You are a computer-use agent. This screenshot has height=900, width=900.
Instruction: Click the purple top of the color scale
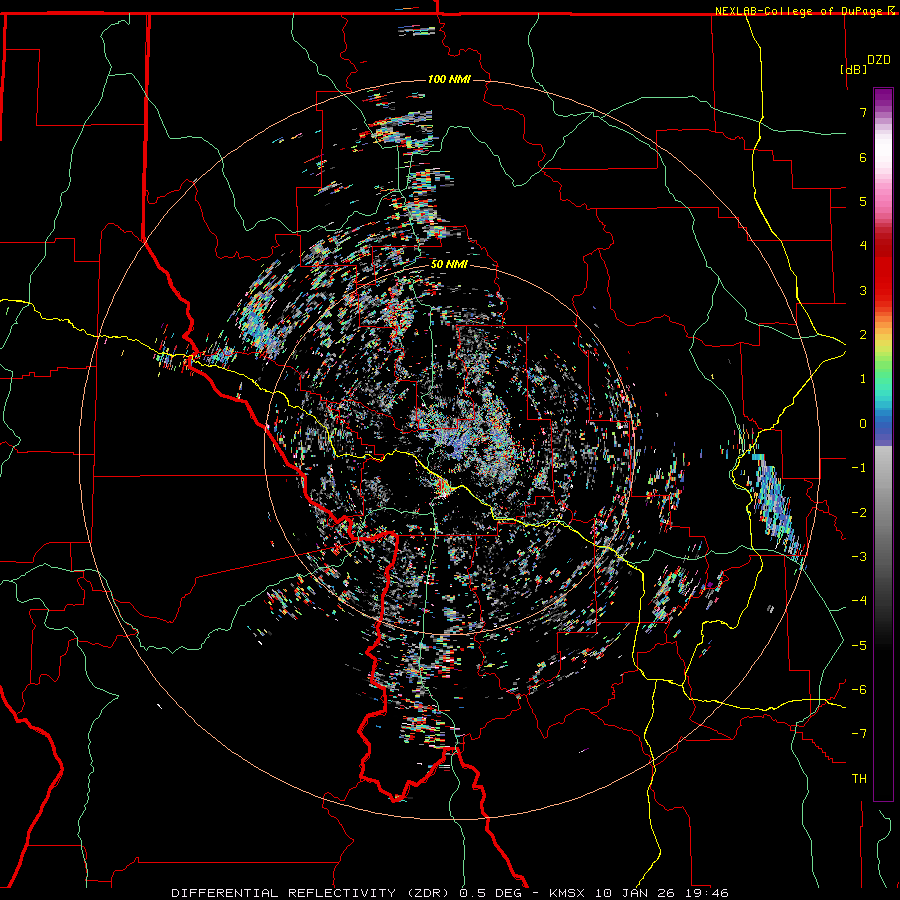883,94
